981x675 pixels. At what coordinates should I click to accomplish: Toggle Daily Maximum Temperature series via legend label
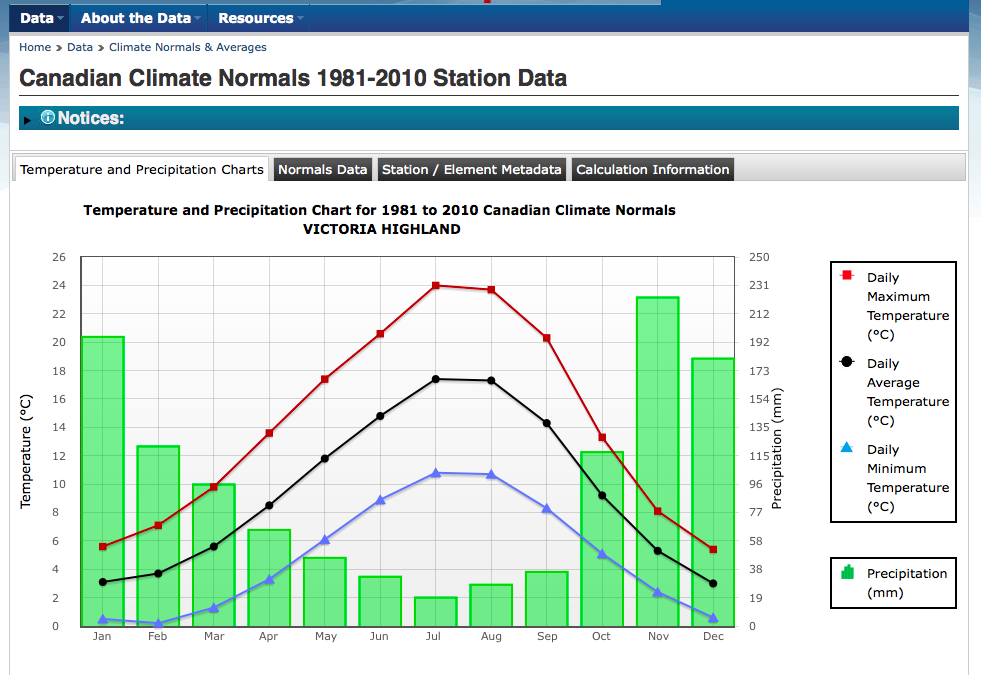point(897,306)
